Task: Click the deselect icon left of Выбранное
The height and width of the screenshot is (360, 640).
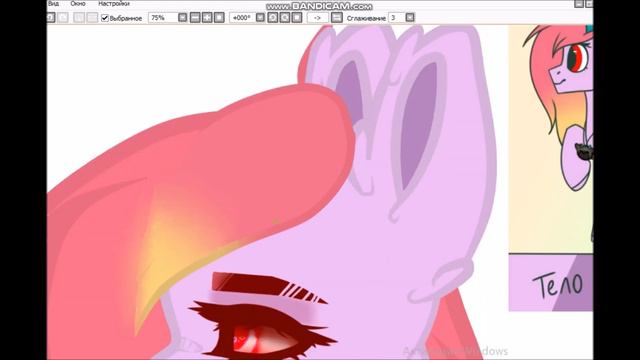Action: click(x=79, y=18)
